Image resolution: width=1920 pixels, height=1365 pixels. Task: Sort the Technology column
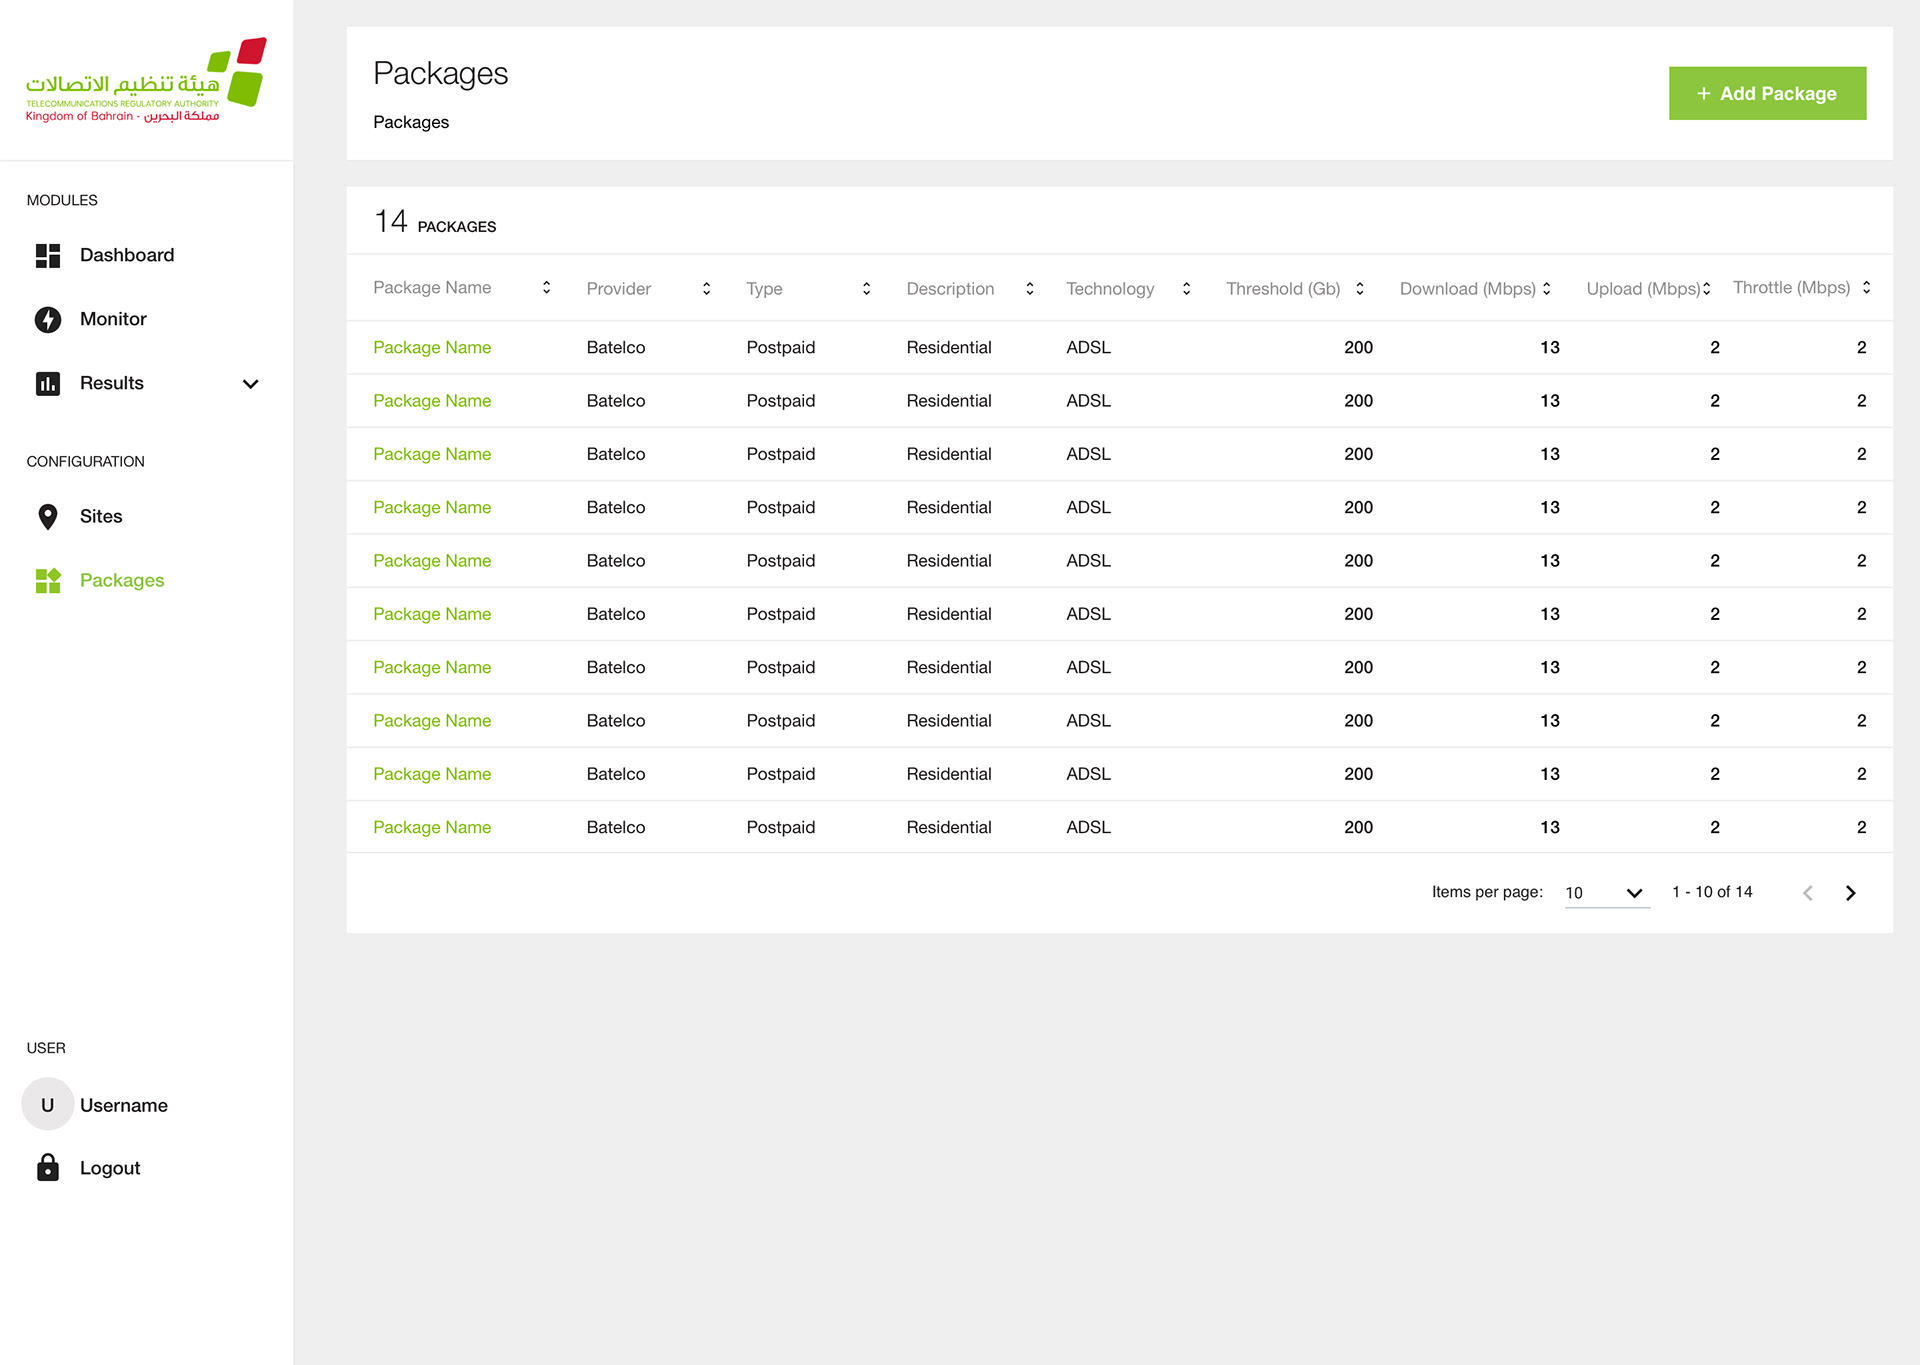point(1186,289)
